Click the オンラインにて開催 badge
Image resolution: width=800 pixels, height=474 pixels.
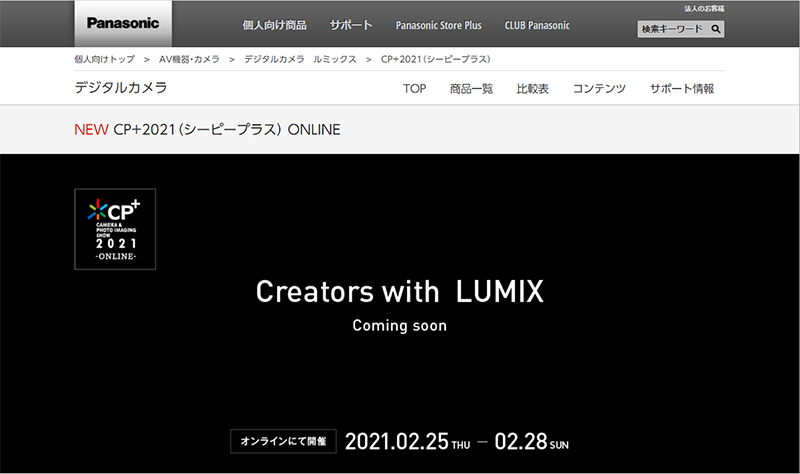click(283, 441)
